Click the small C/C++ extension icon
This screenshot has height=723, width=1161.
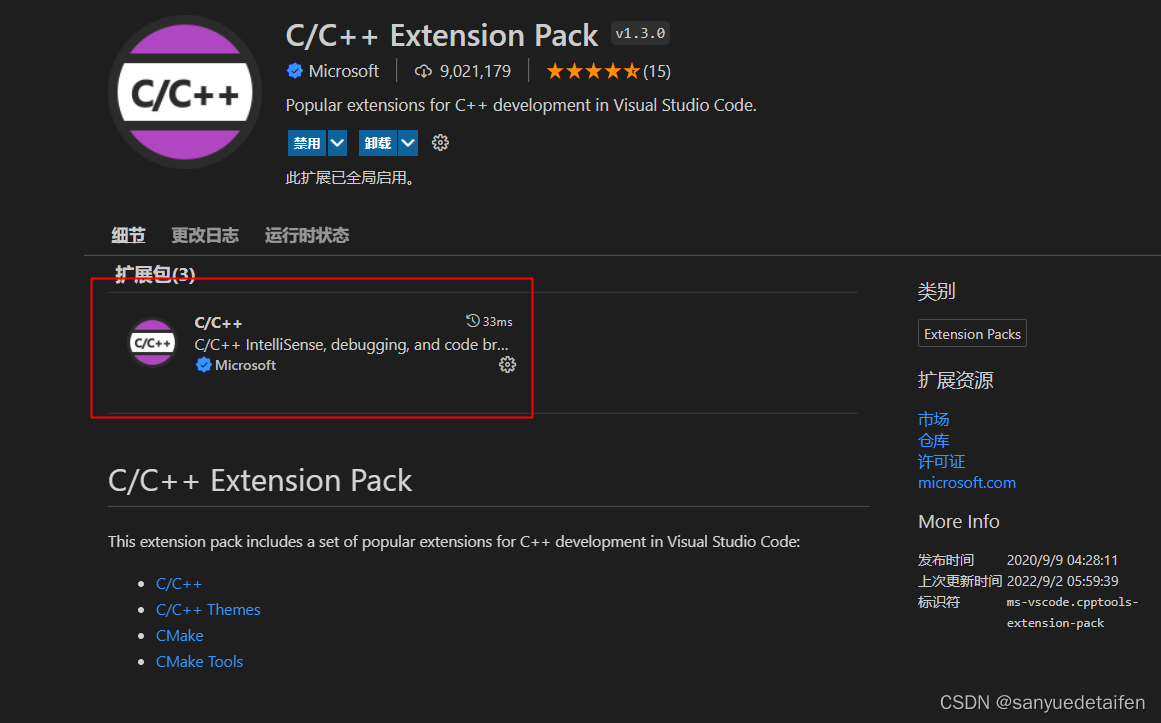[153, 343]
